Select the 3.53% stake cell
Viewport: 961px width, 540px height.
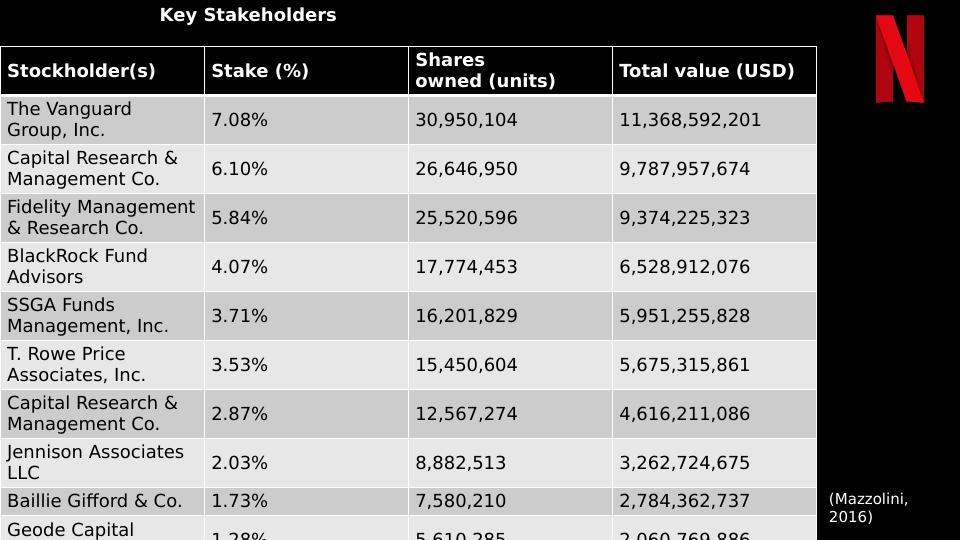240,365
